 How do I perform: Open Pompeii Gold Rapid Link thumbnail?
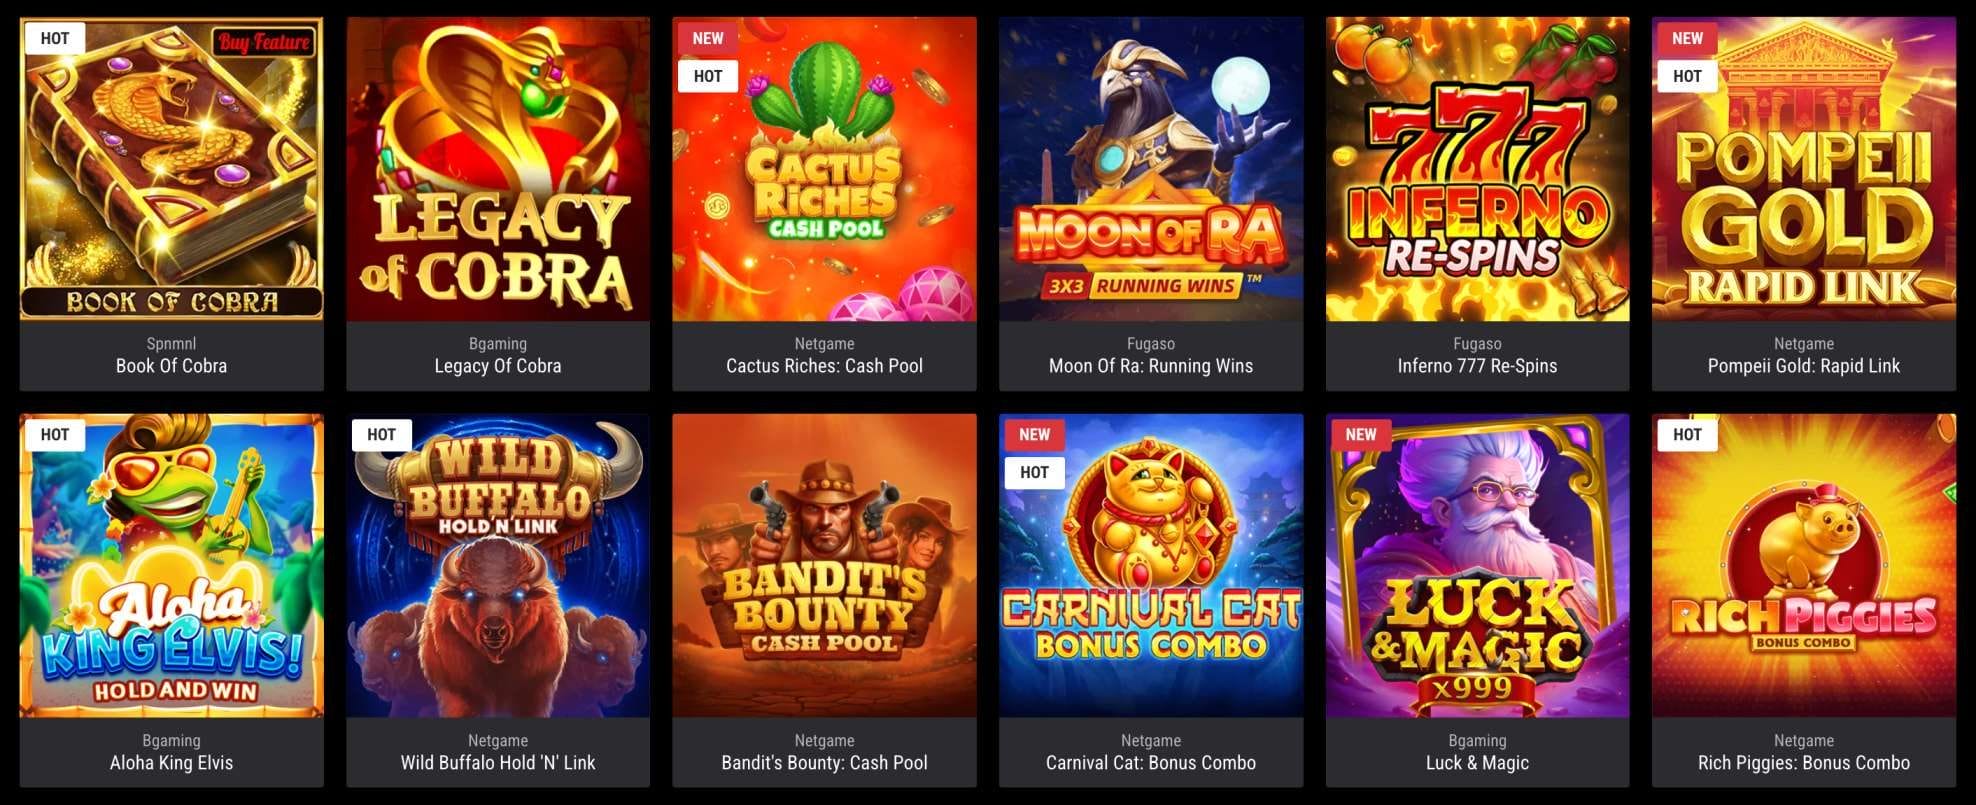(1804, 169)
